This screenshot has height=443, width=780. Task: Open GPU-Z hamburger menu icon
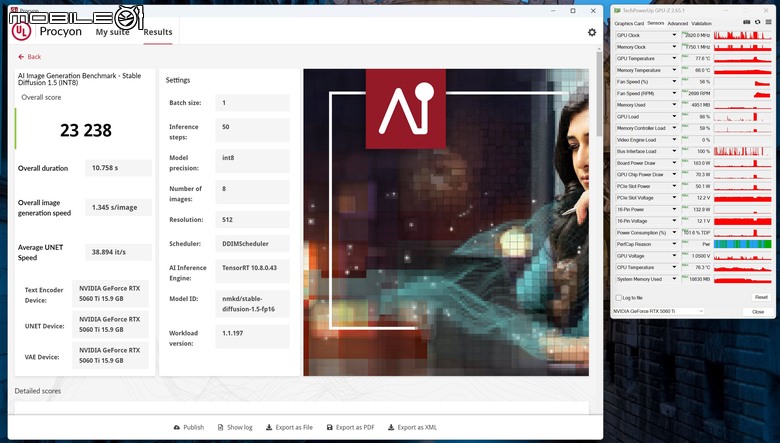[x=769, y=22]
